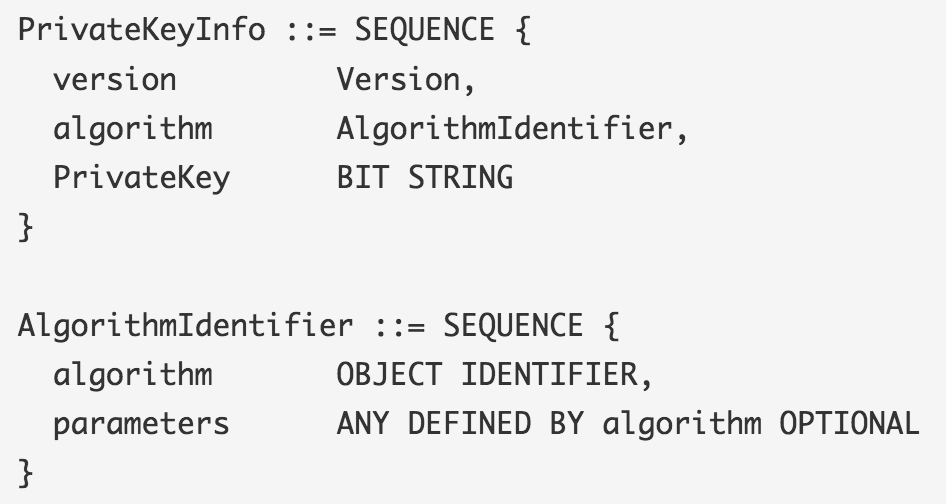Click the final closing brace
The height and width of the screenshot is (504, 946).
coord(26,474)
